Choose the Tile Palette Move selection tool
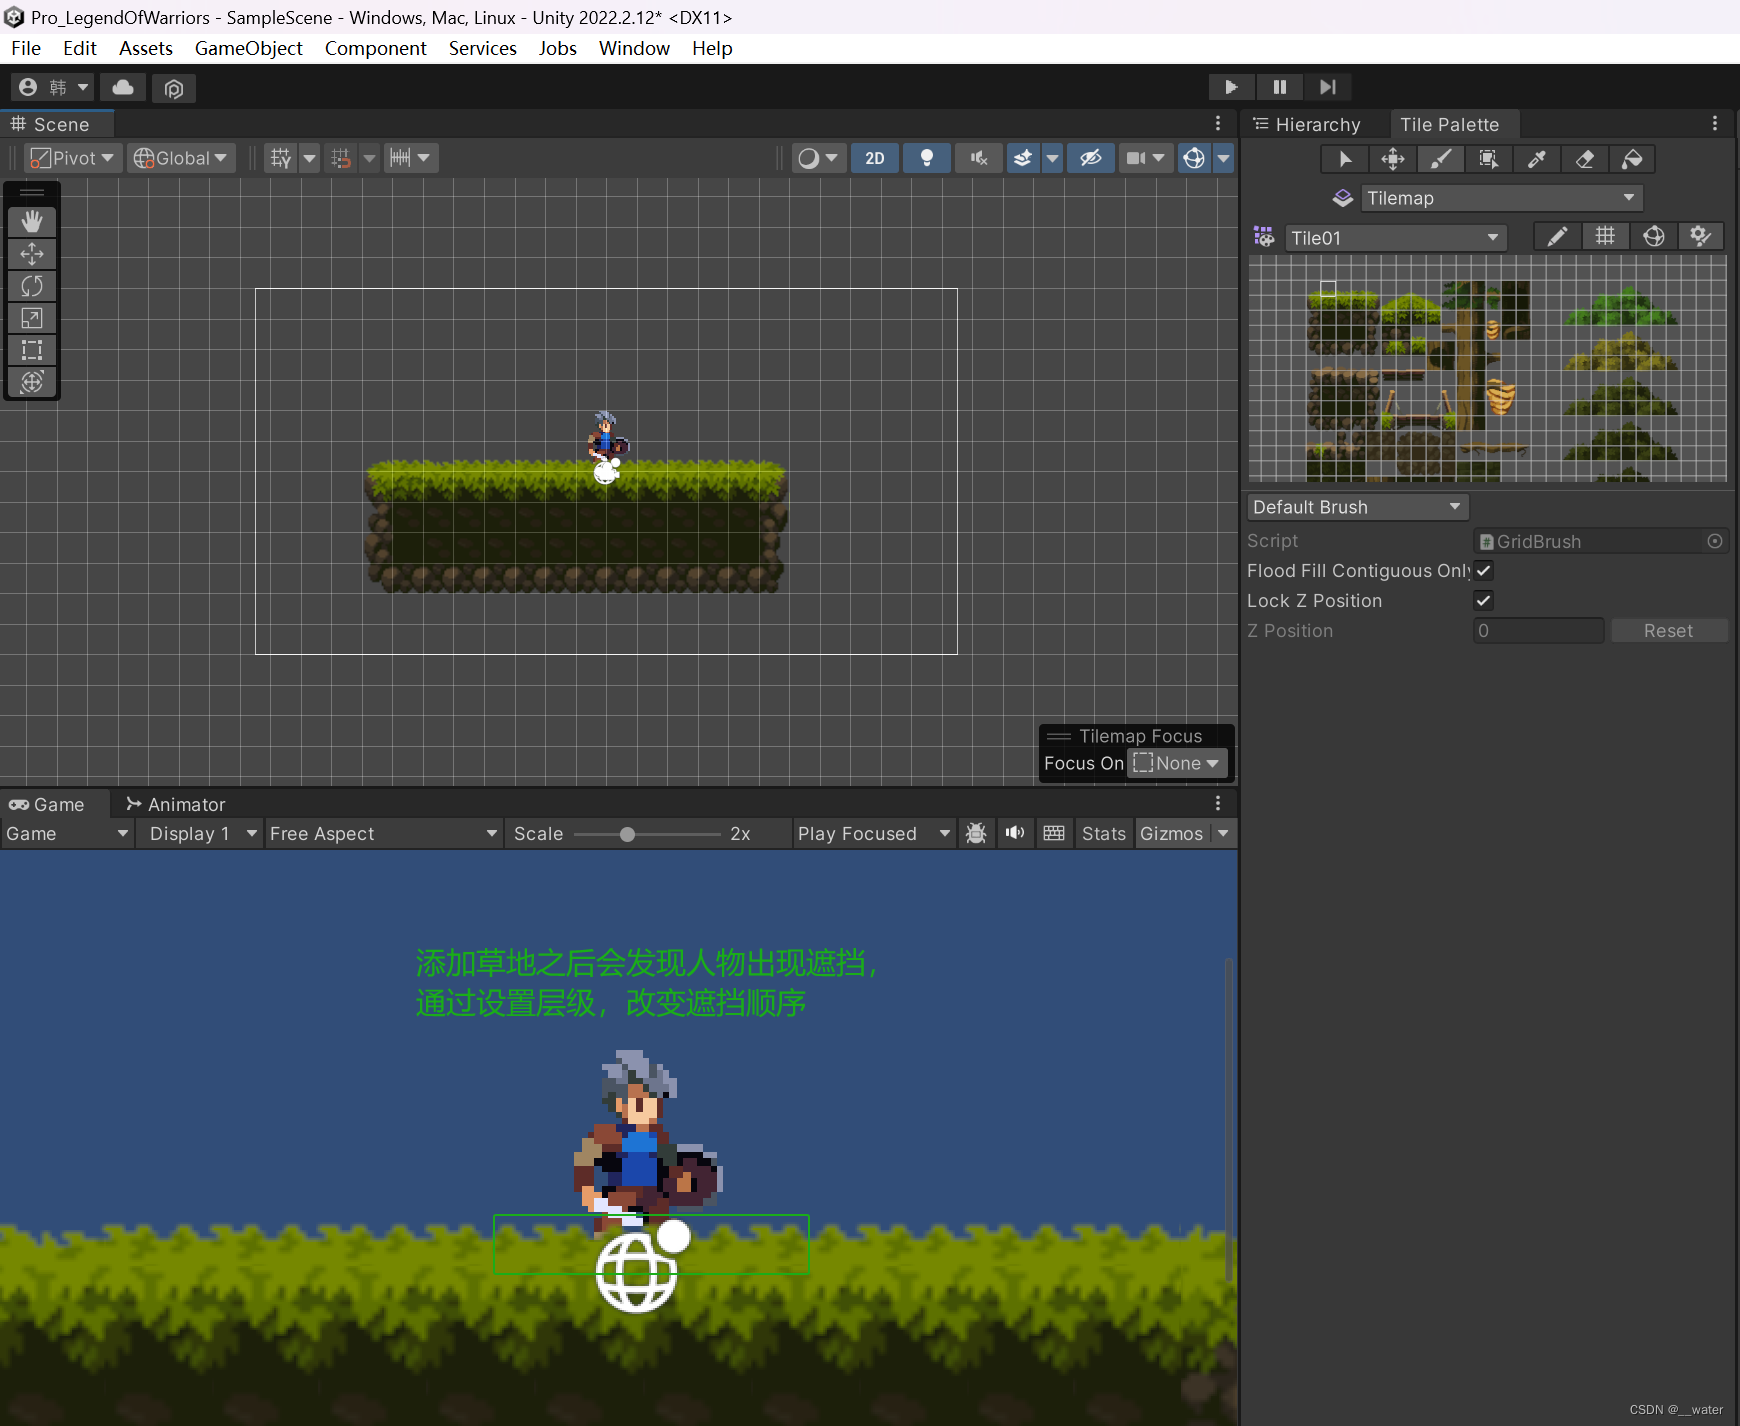Screen dimensions: 1740x1426 pyautogui.click(x=1393, y=159)
